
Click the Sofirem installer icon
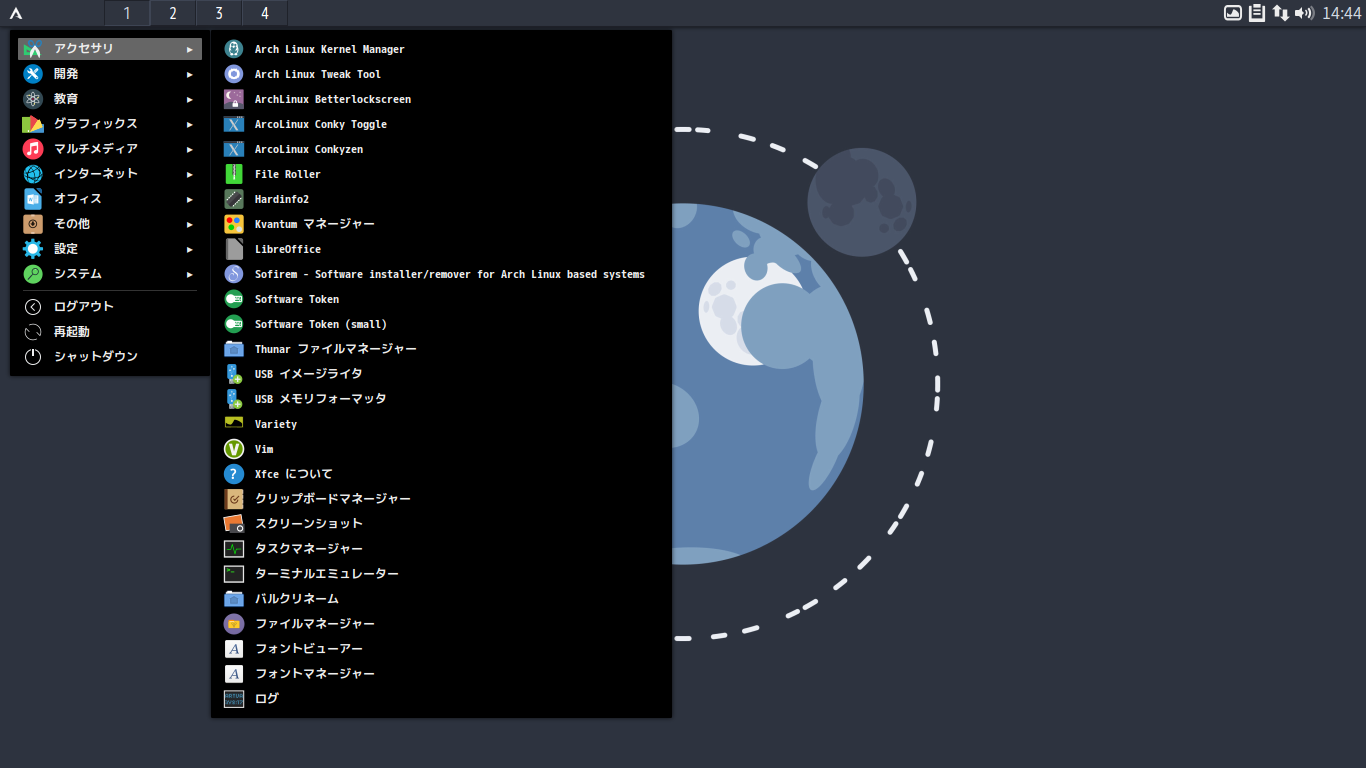click(x=234, y=274)
